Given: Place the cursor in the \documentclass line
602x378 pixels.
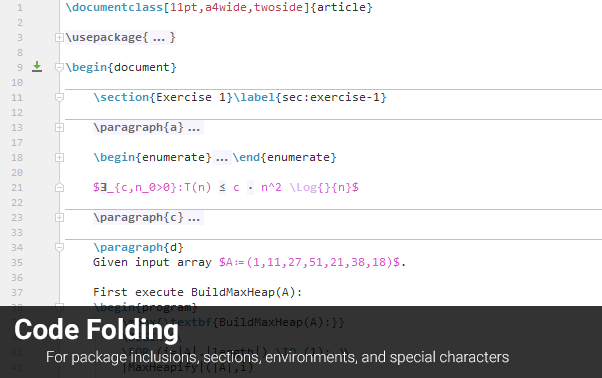Looking at the screenshot, I should tap(219, 8).
